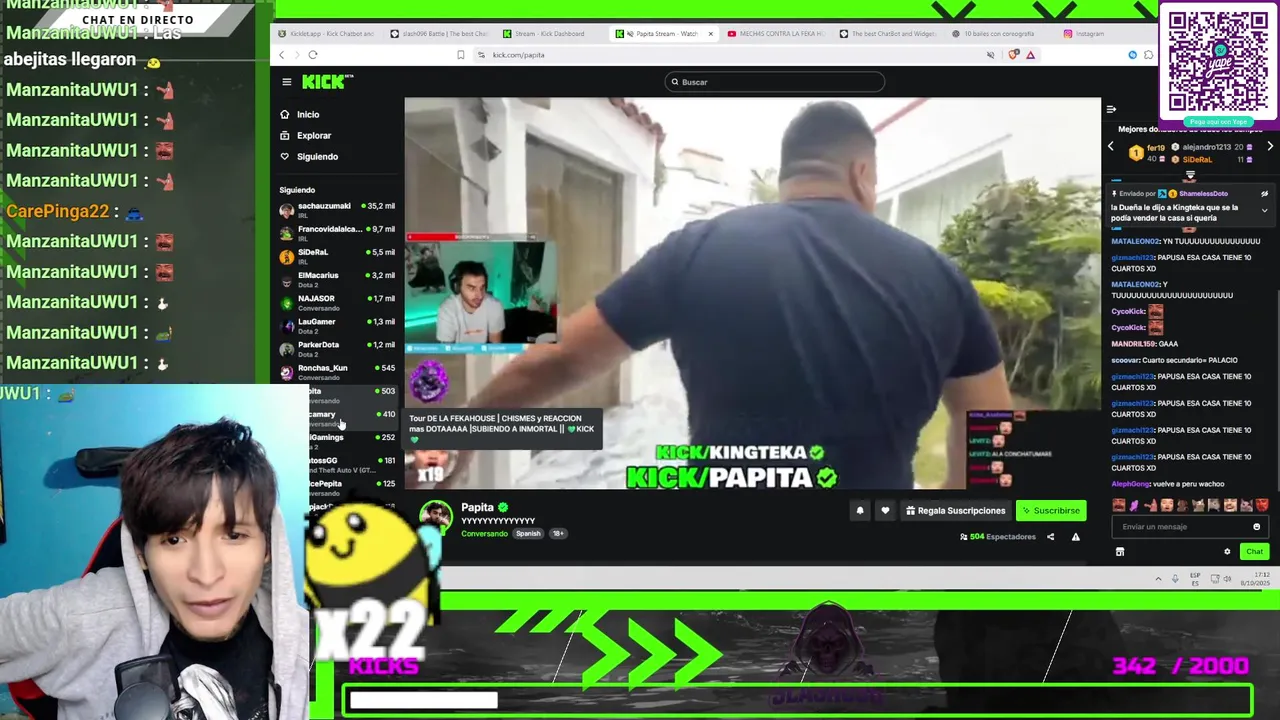Focus the Buscar search field
Image resolution: width=1280 pixels, height=720 pixels.
tap(774, 82)
